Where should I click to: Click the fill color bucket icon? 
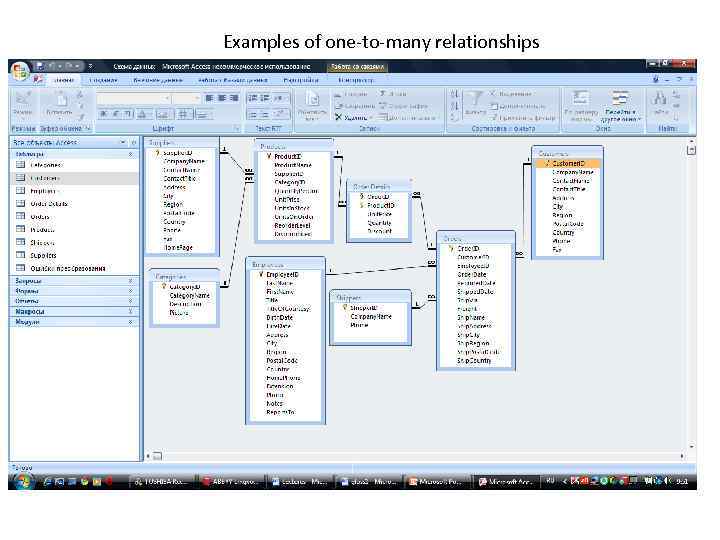(163, 114)
